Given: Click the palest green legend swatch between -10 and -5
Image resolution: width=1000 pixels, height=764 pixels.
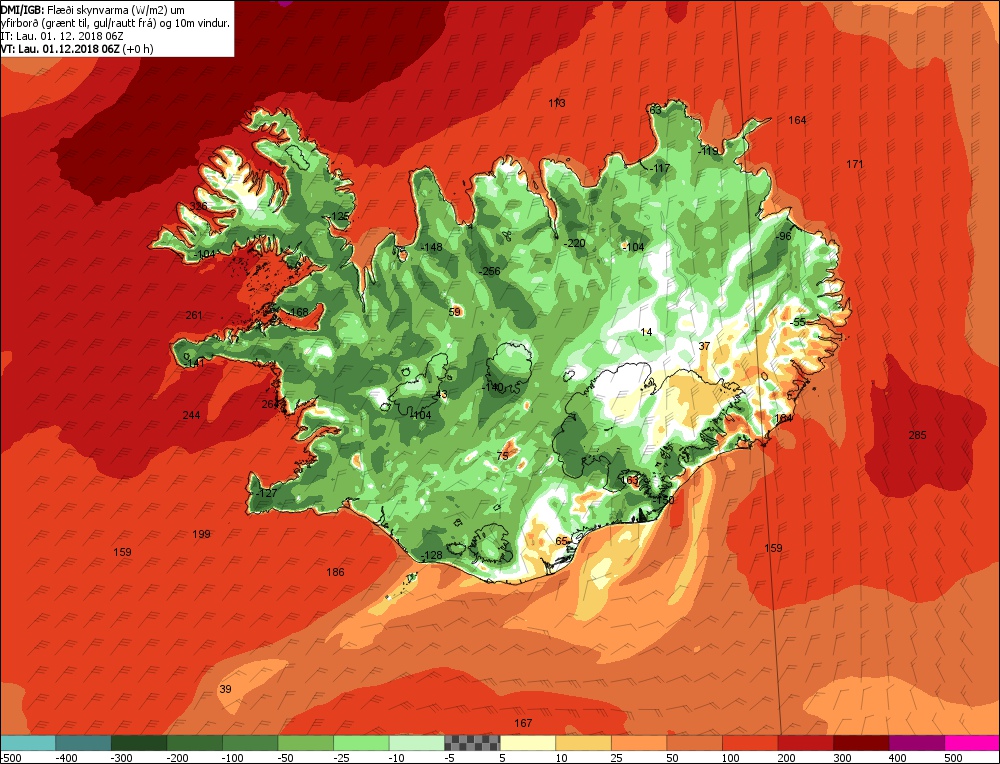Looking at the screenshot, I should pyautogui.click(x=416, y=743).
